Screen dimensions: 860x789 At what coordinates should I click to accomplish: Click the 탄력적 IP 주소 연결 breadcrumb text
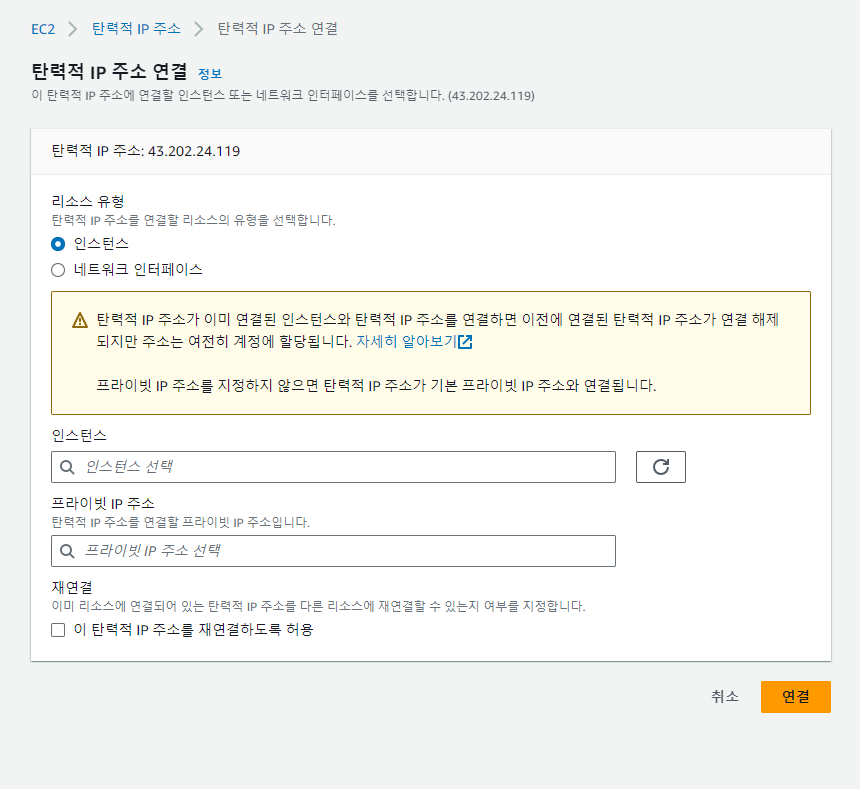coord(278,29)
